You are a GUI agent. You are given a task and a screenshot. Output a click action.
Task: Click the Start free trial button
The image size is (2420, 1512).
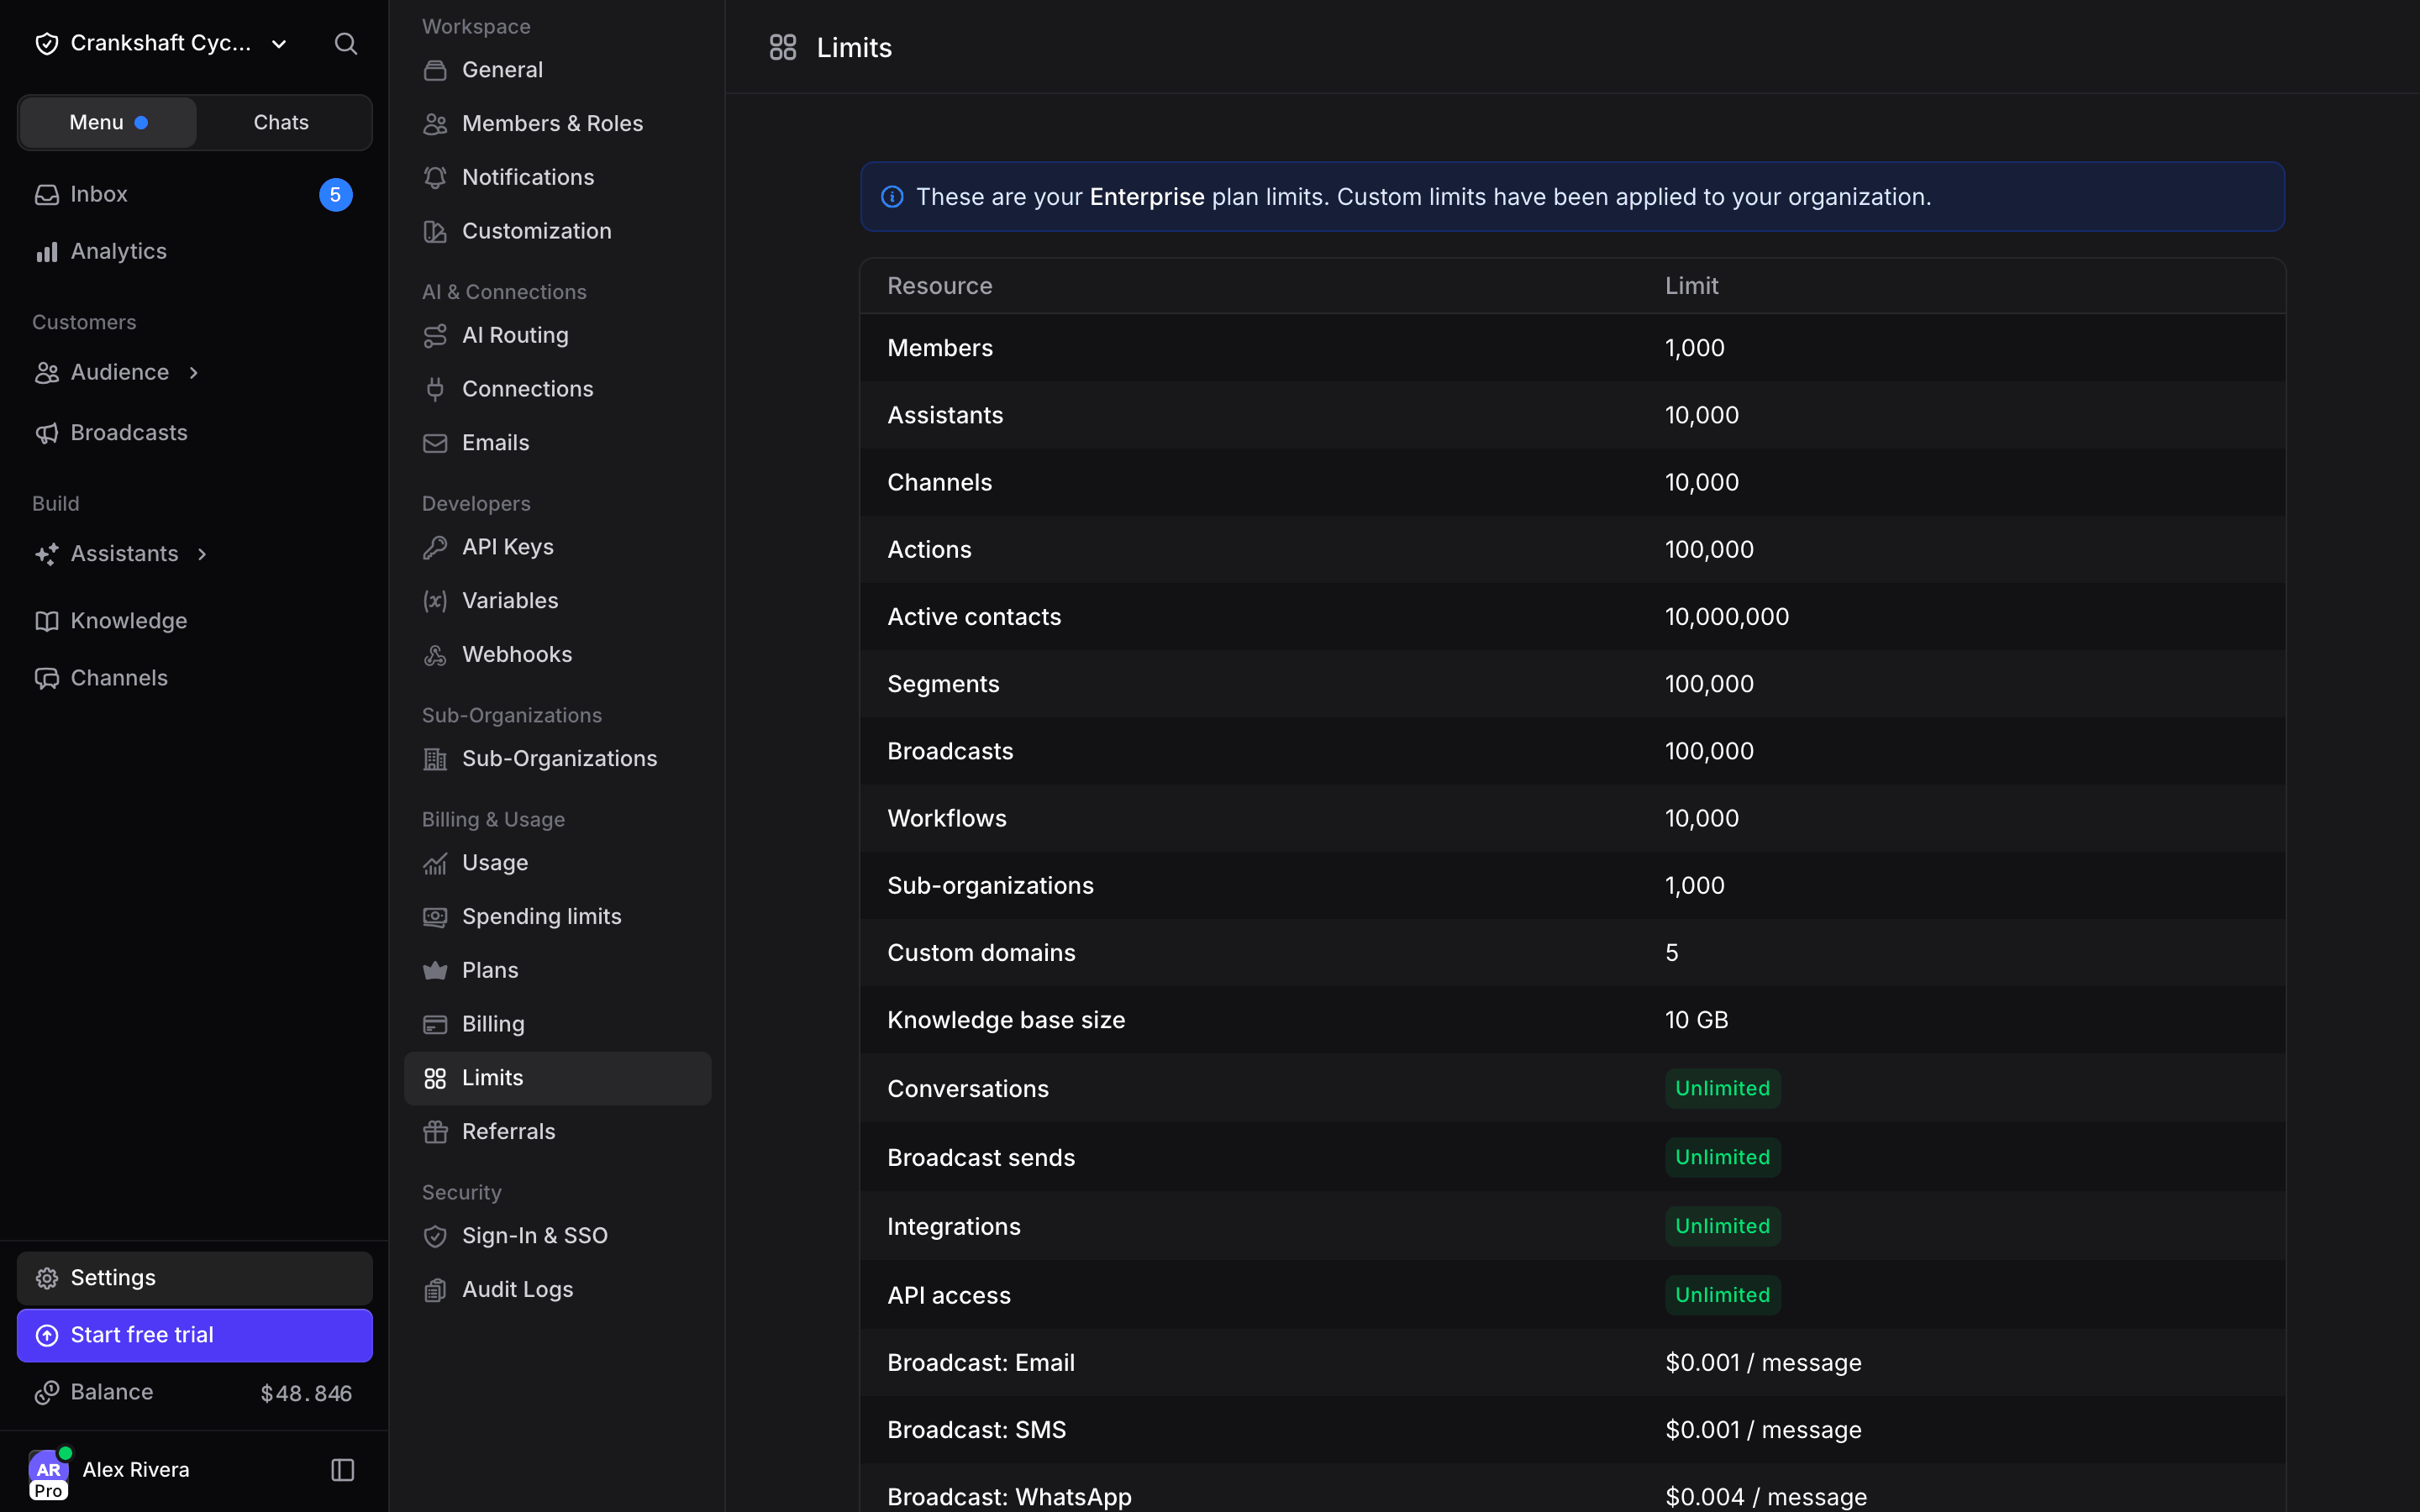click(x=195, y=1335)
